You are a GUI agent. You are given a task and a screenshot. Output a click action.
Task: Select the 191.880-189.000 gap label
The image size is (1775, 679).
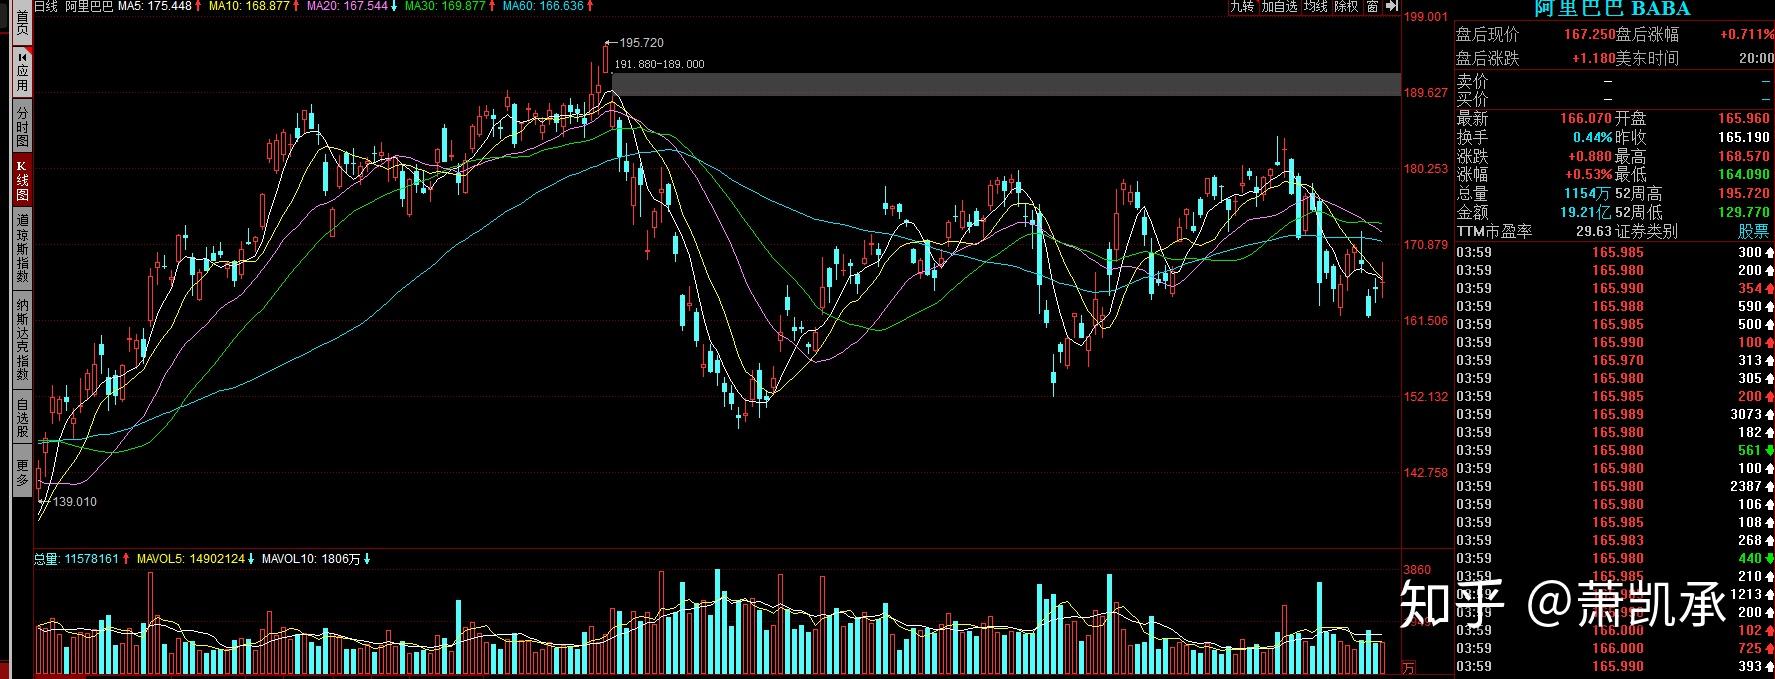659,64
